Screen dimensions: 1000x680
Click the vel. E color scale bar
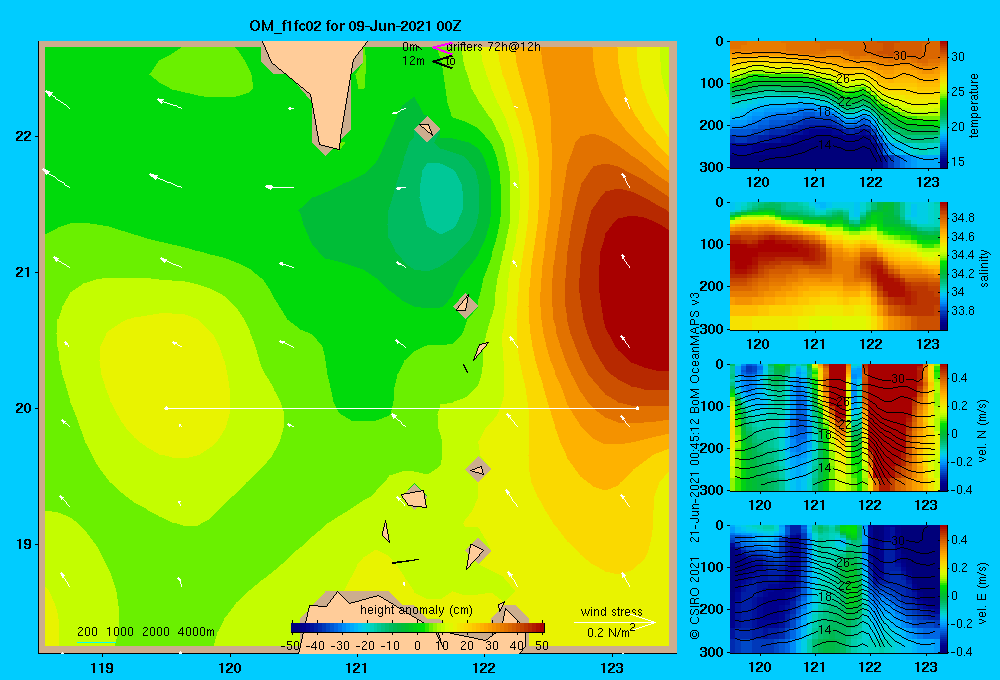coord(944,589)
